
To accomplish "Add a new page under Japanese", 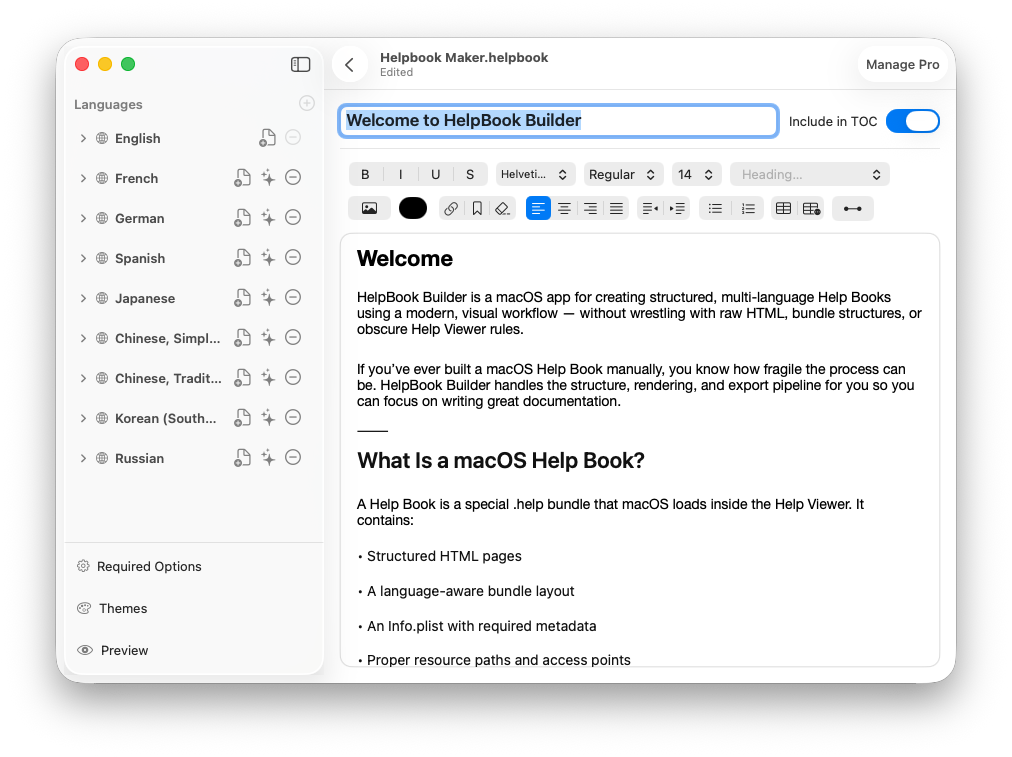I will pos(242,297).
